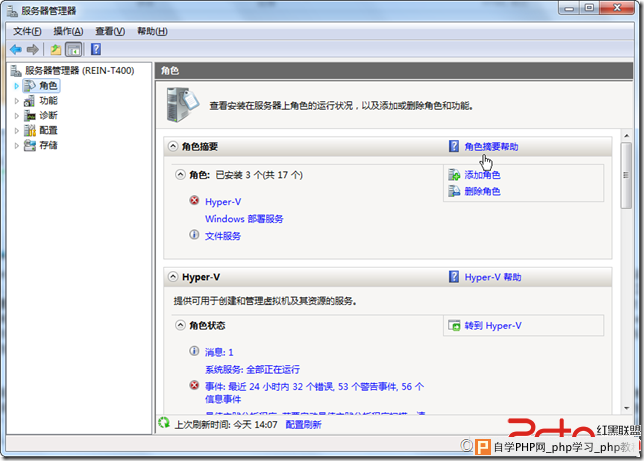644x461 pixels.
Task: Click the Server Manager title bar icon
Action: [x=12, y=11]
